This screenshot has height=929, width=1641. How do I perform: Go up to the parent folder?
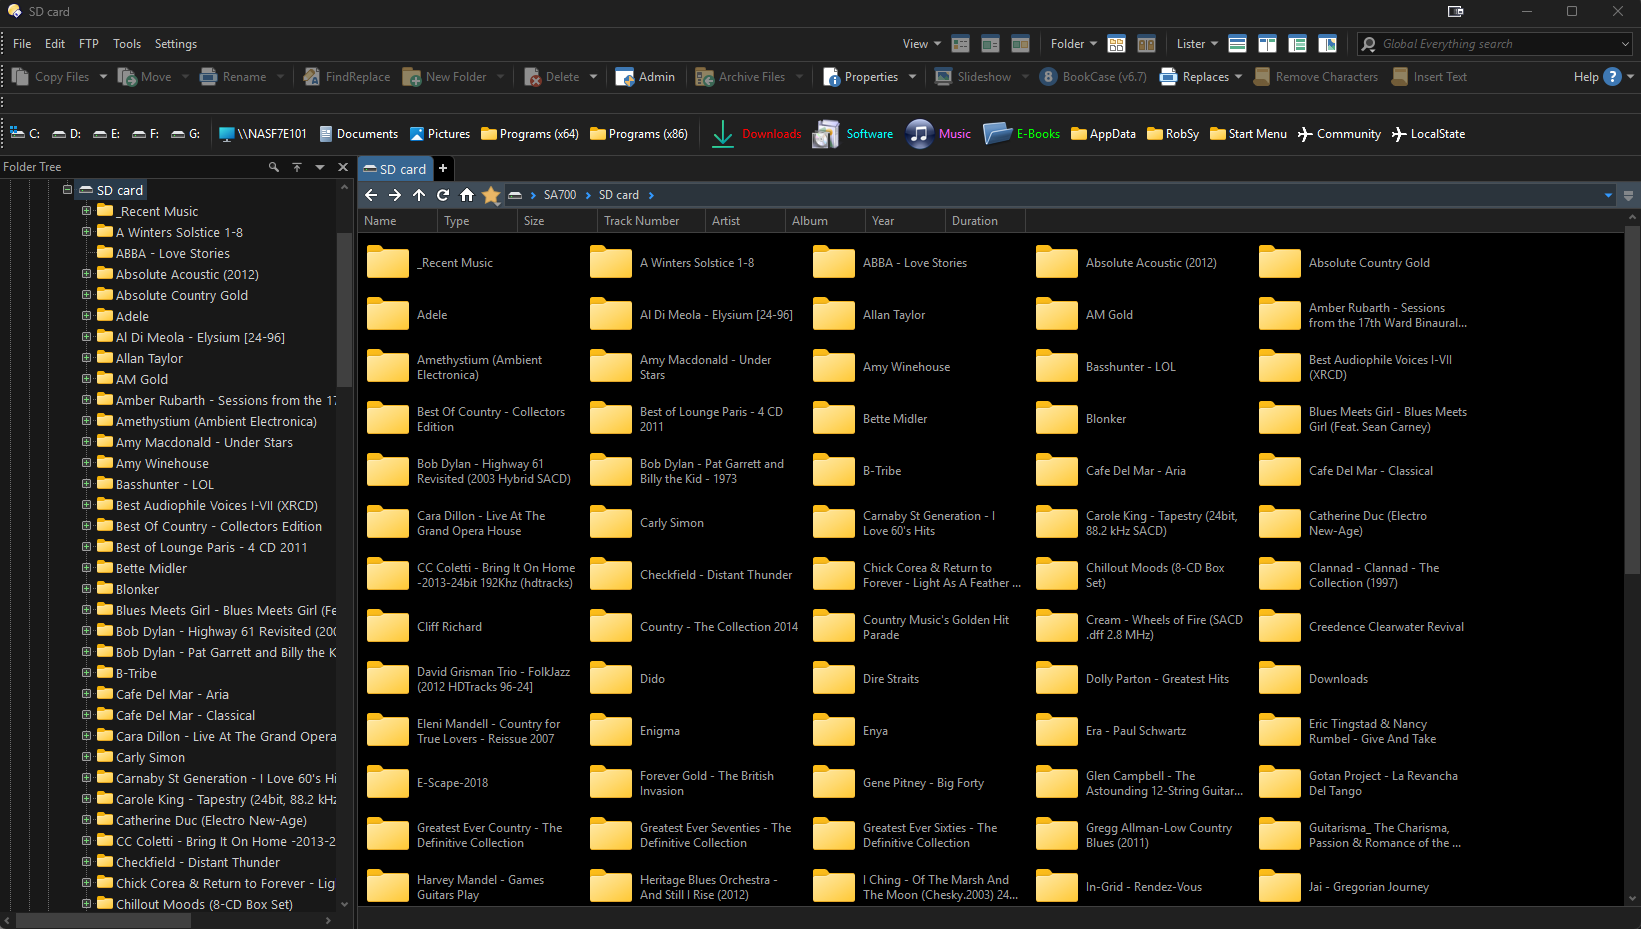click(x=419, y=195)
